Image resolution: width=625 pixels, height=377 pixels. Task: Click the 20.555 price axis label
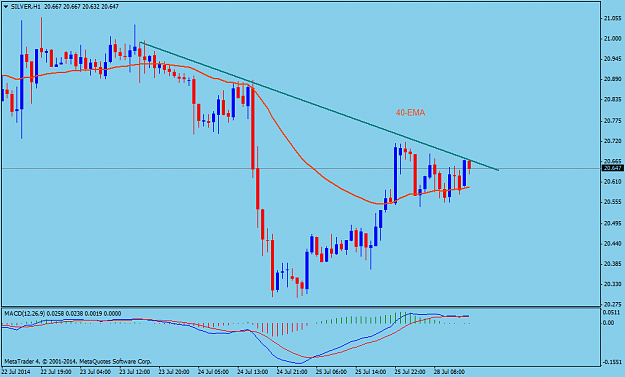pos(612,202)
